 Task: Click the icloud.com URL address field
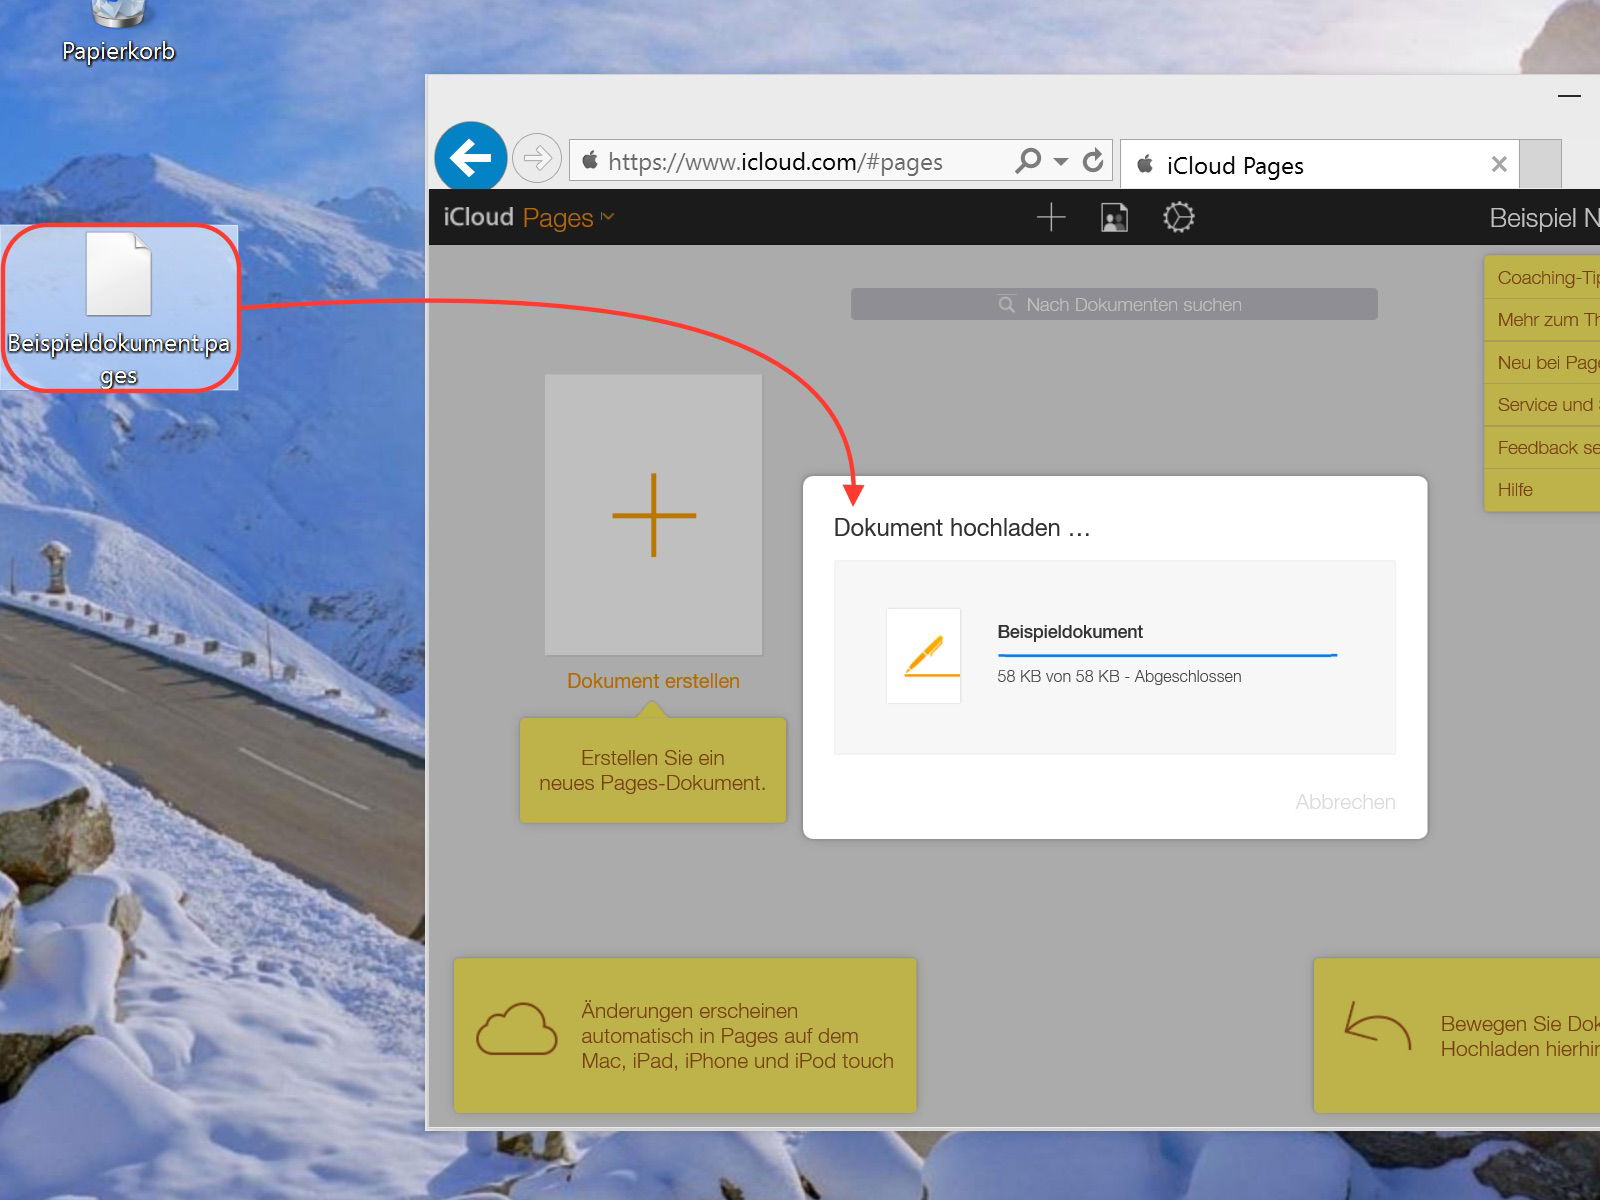(775, 161)
